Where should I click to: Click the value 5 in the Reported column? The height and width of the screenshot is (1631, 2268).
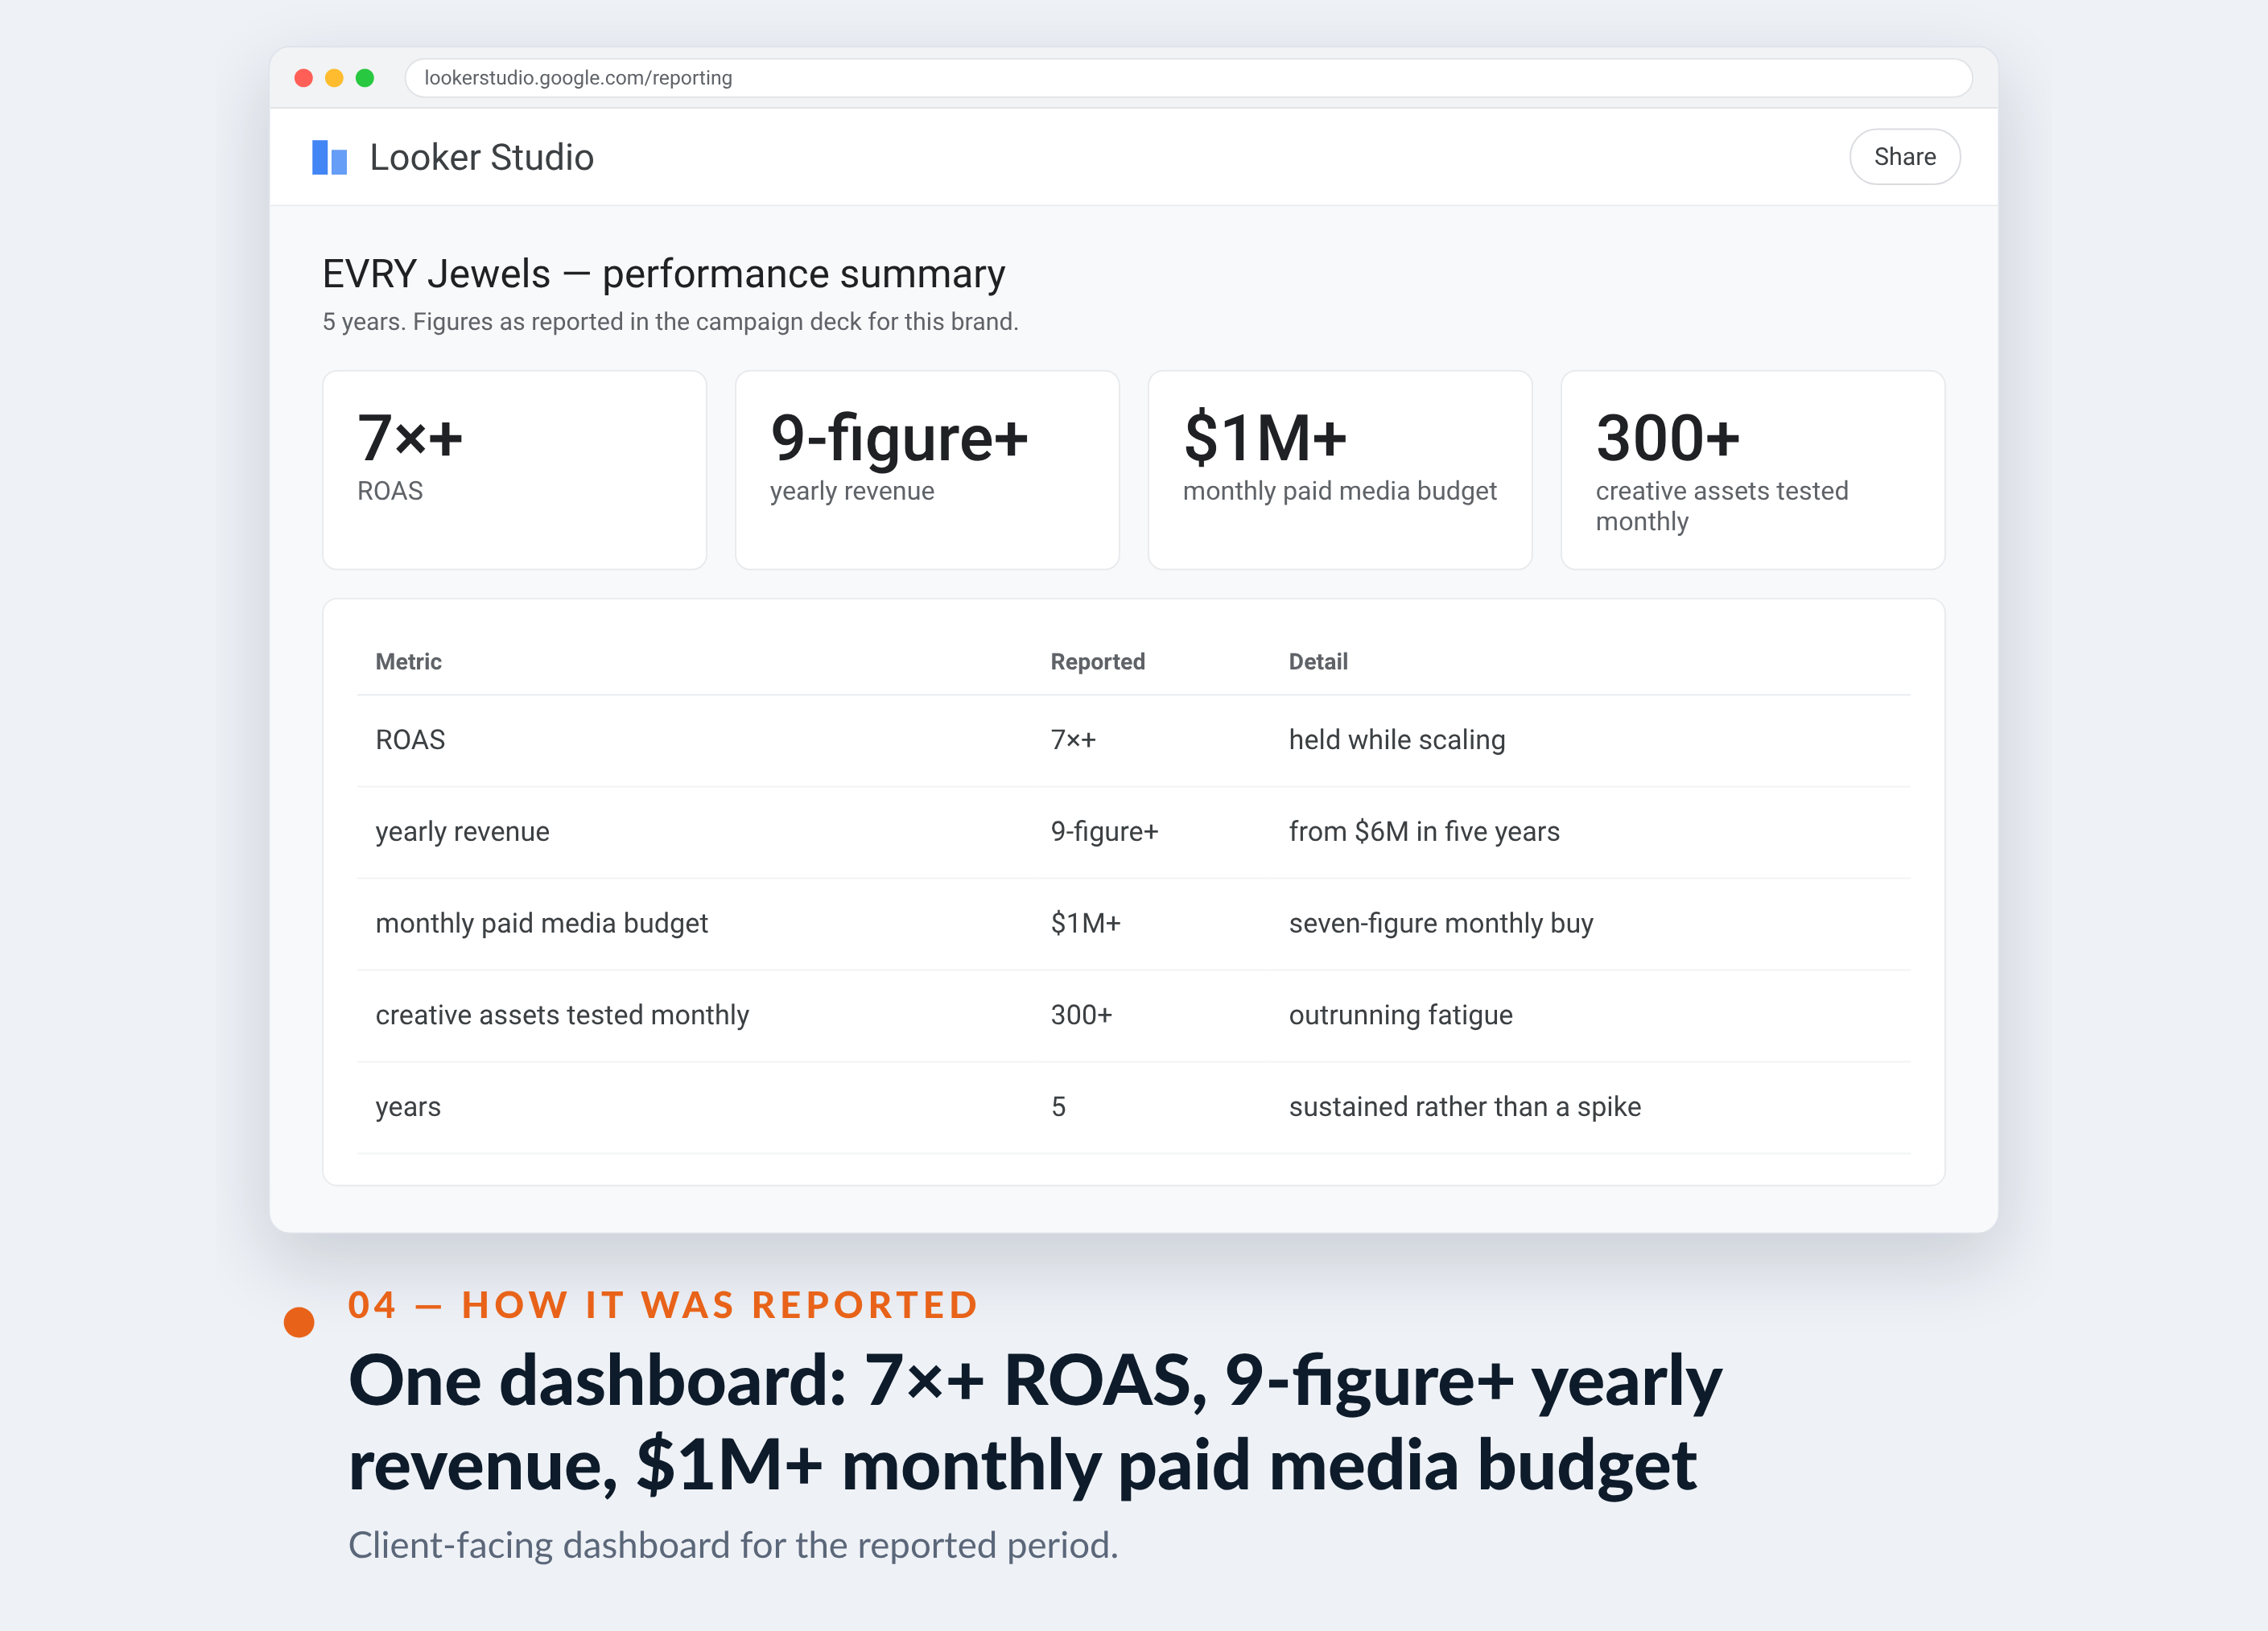(x=1059, y=1107)
